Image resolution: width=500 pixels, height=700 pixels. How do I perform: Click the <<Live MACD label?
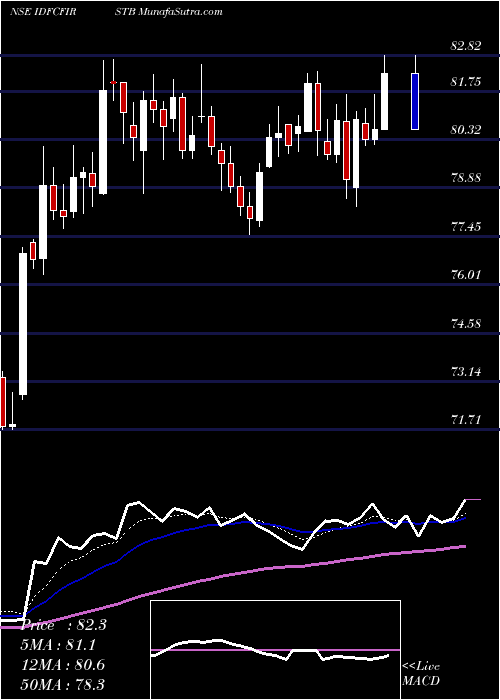coord(421,674)
